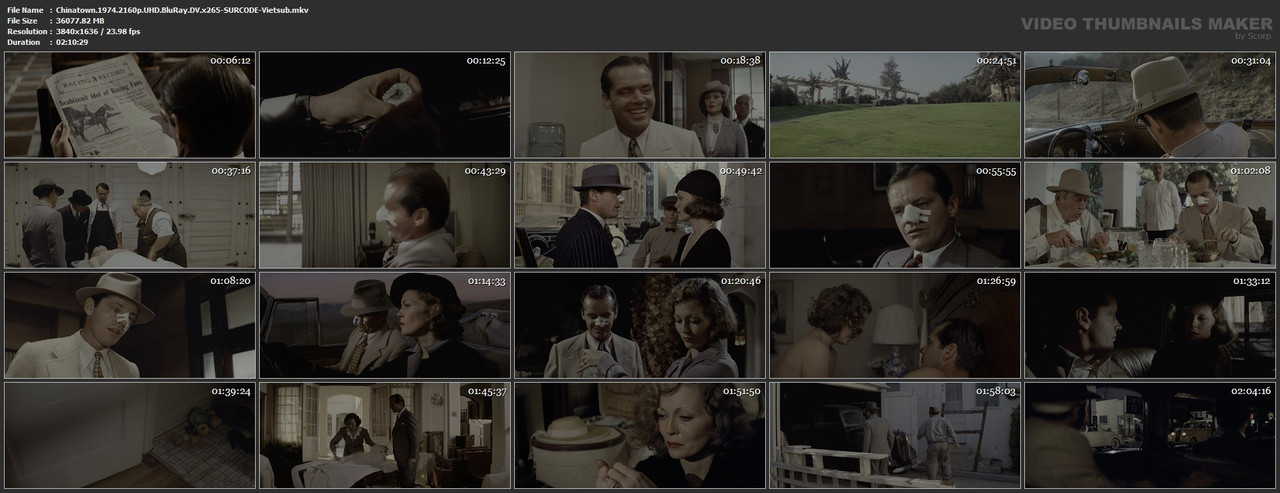
Task: Choose the dark frame at 01:33:12
Action: coord(1150,325)
